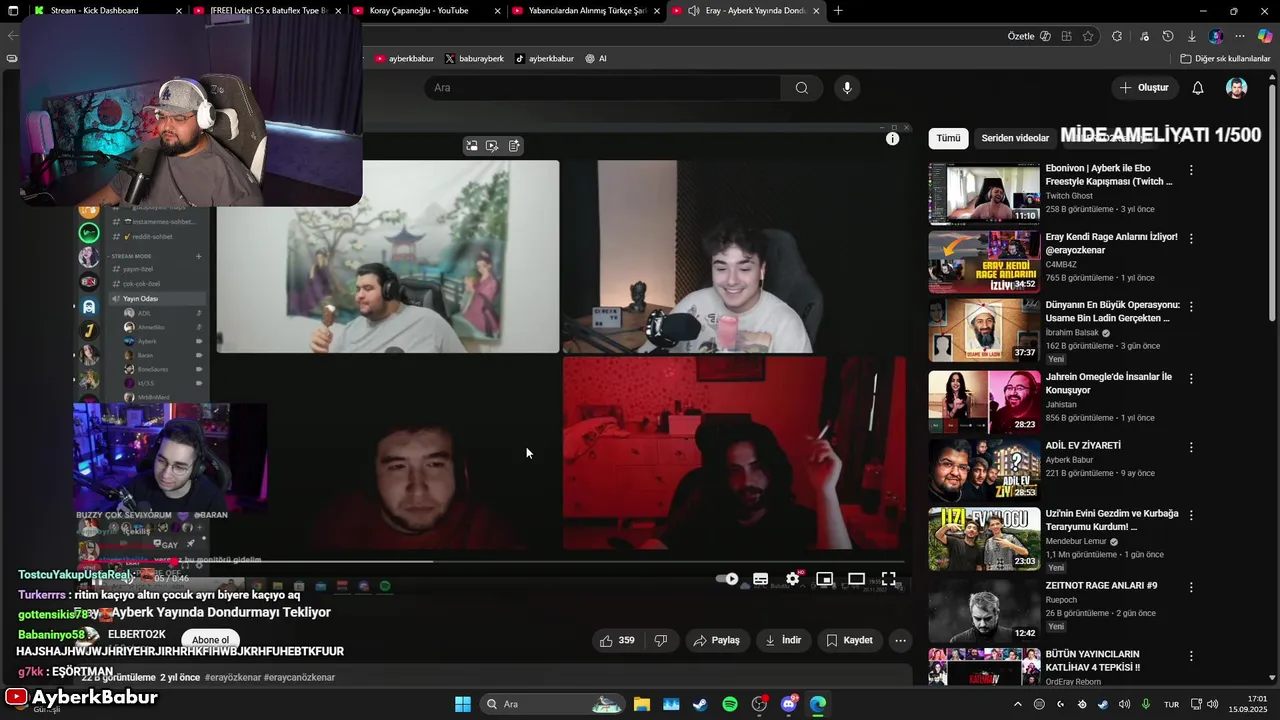Open Windows Start menu

(x=462, y=704)
